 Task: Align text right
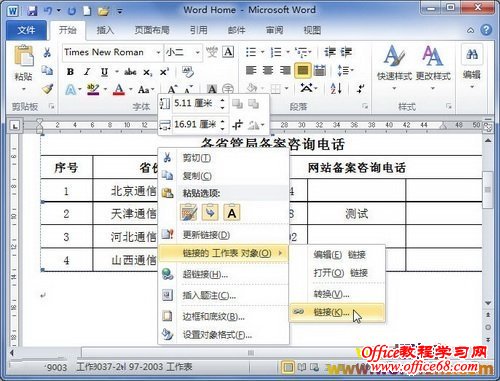pos(285,70)
